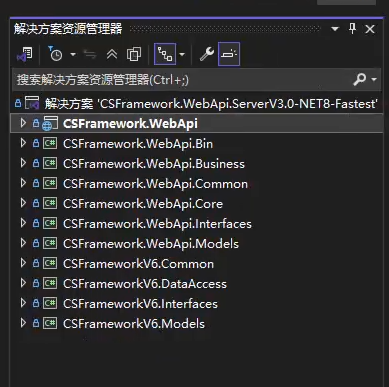This screenshot has width=389, height=387.
Task: Select the CSFramework.WebApi.Common label
Action: click(155, 184)
